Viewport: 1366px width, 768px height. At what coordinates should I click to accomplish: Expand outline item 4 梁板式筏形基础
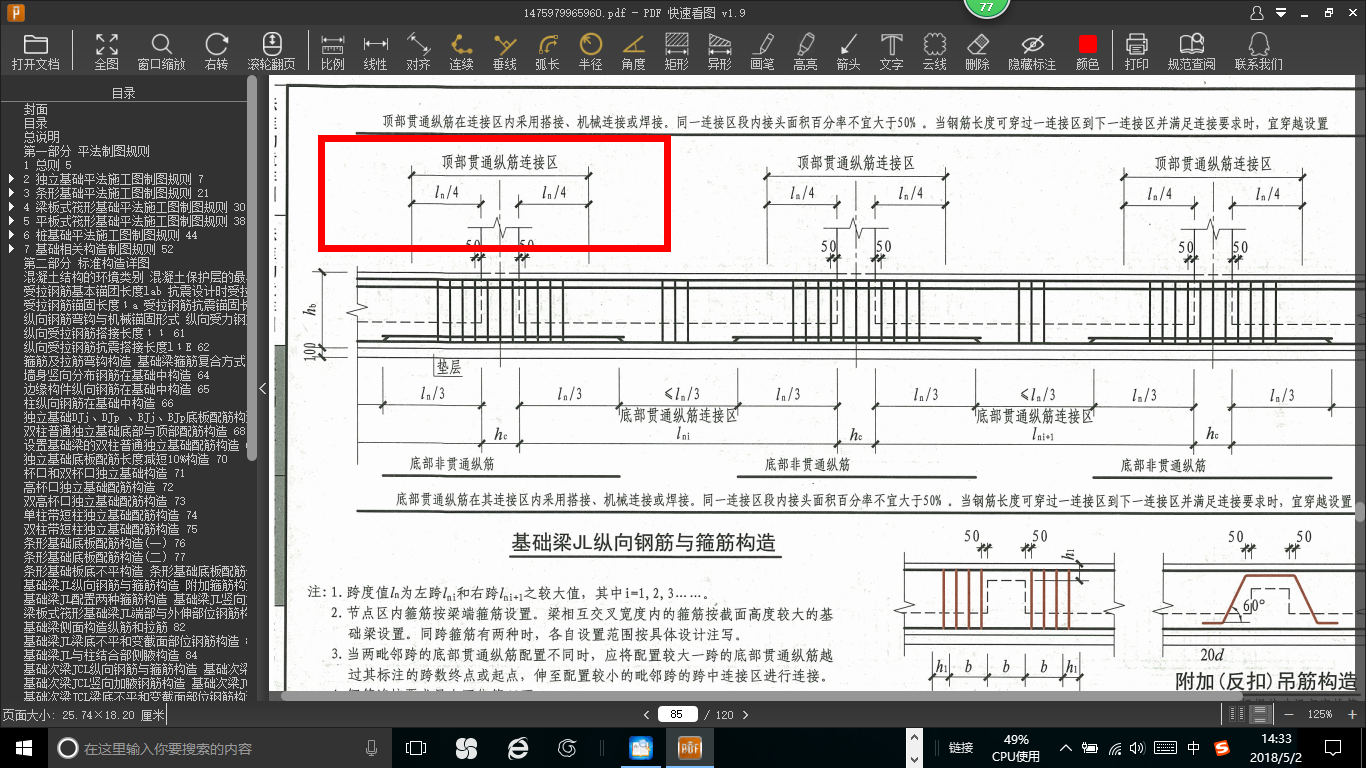coord(12,207)
